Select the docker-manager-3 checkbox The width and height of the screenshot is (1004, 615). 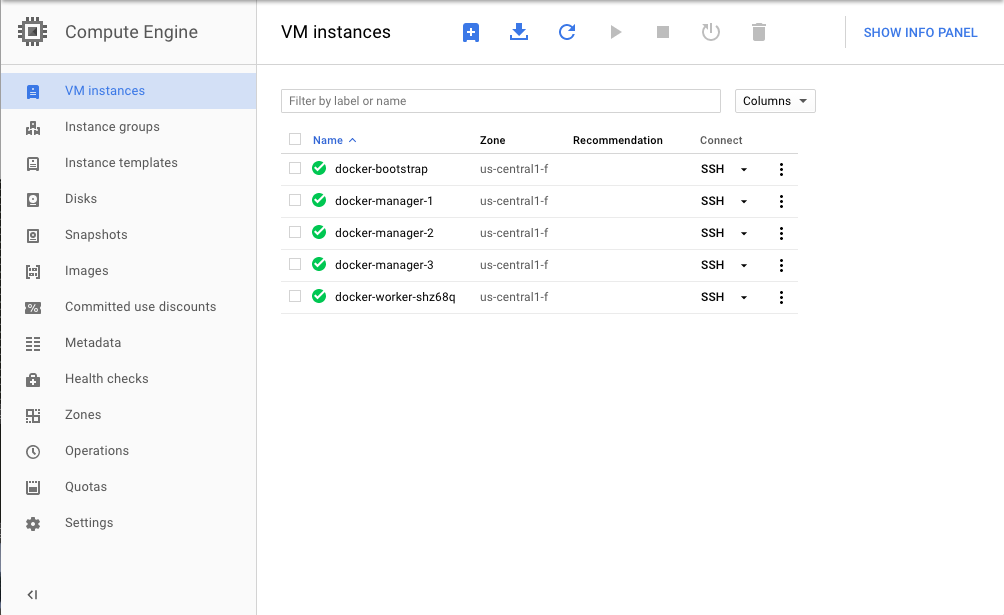[x=295, y=264]
